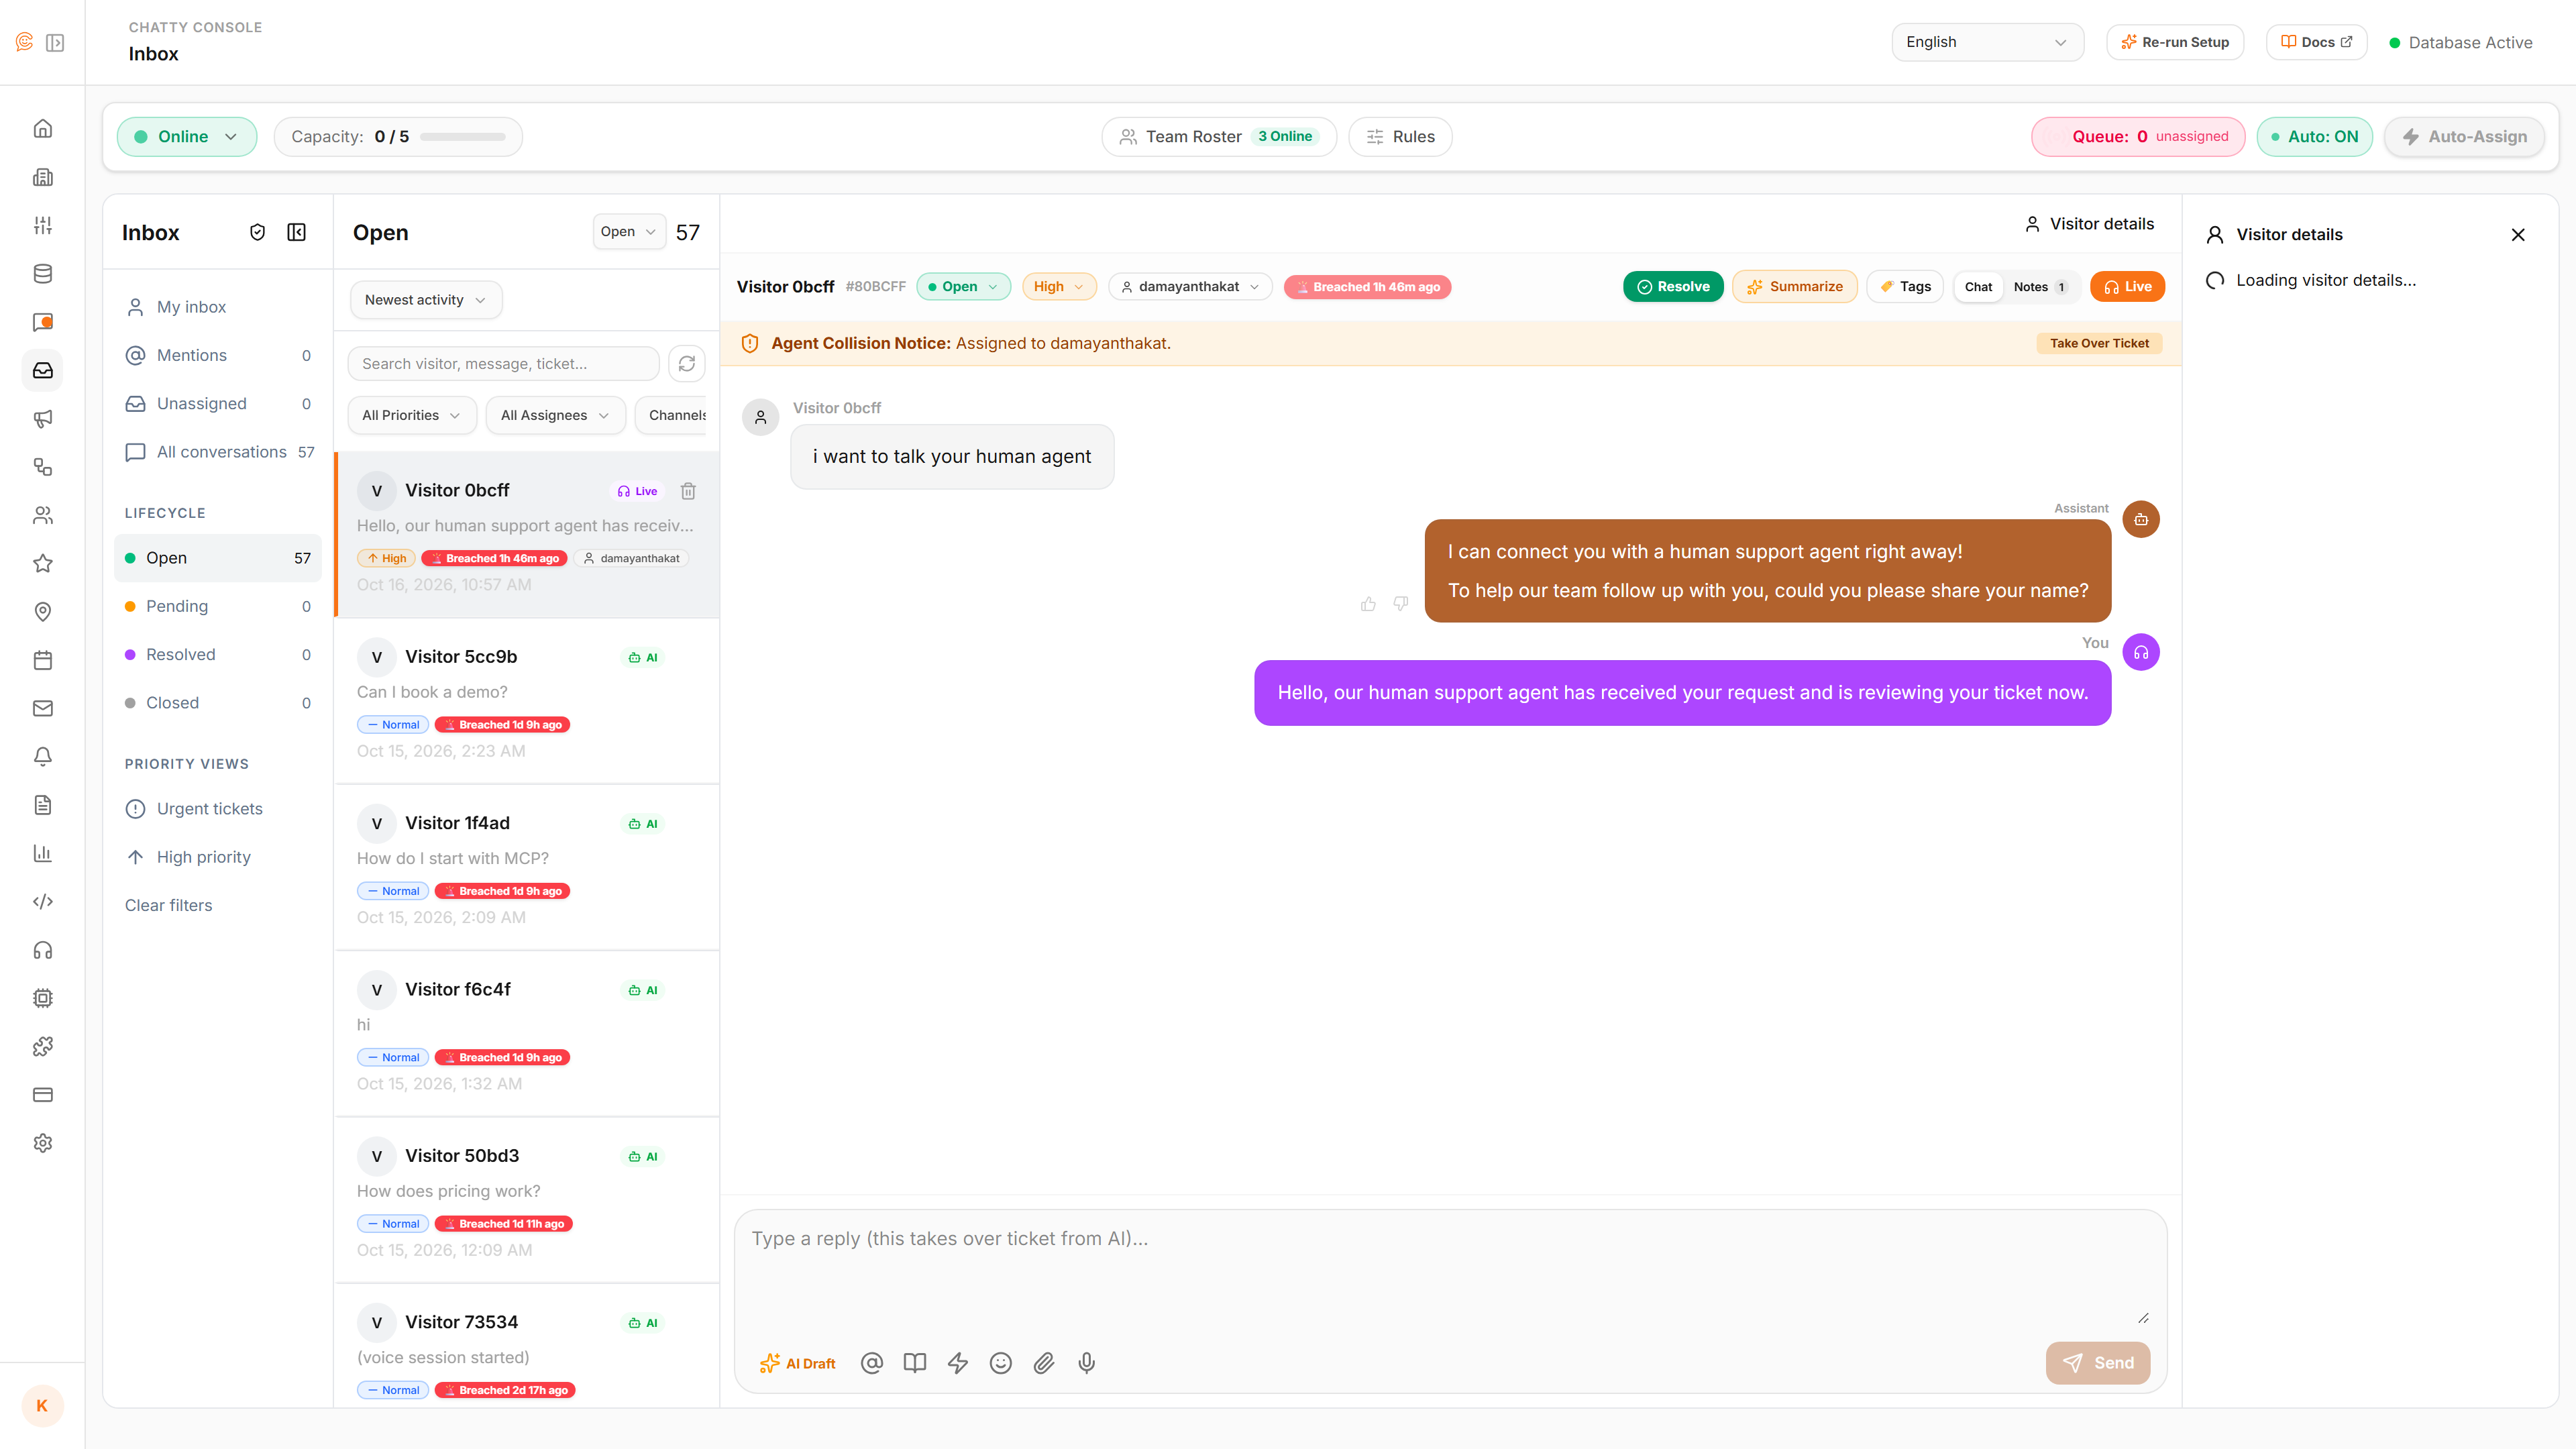The height and width of the screenshot is (1449, 2576).
Task: Open the All Priorities filter dropdown
Action: click(x=411, y=415)
